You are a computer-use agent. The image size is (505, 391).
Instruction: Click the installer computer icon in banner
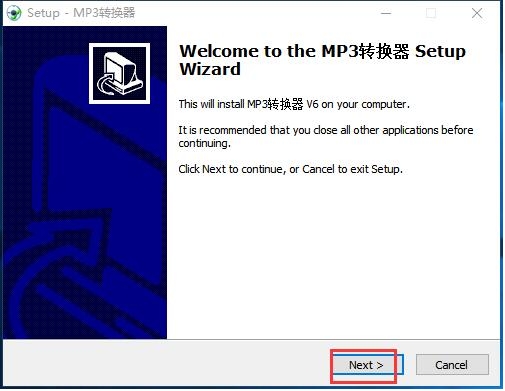coord(119,73)
